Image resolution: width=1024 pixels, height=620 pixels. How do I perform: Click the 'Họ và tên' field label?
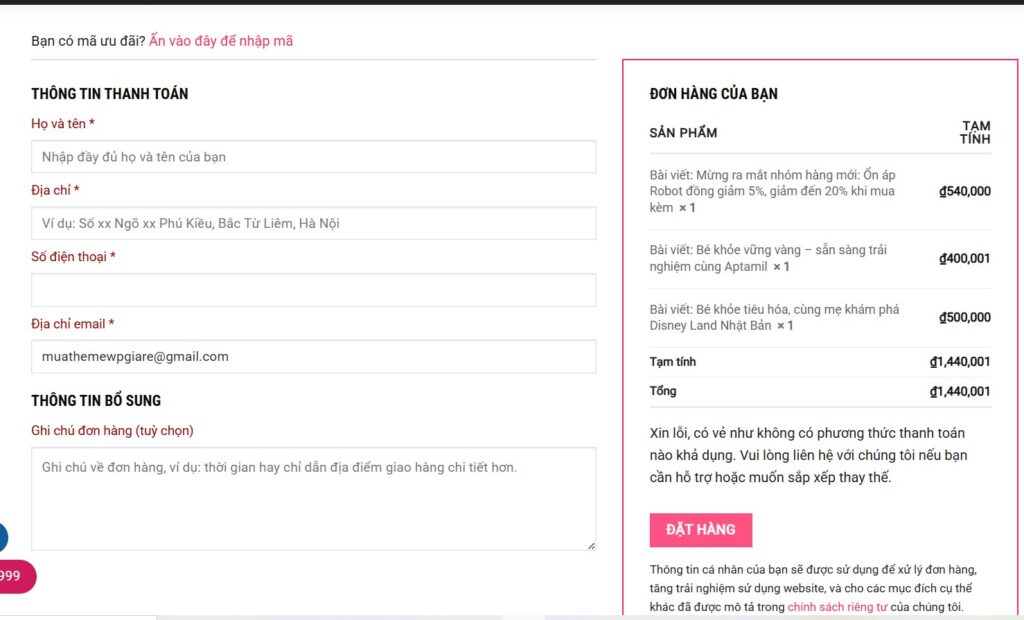pos(62,124)
